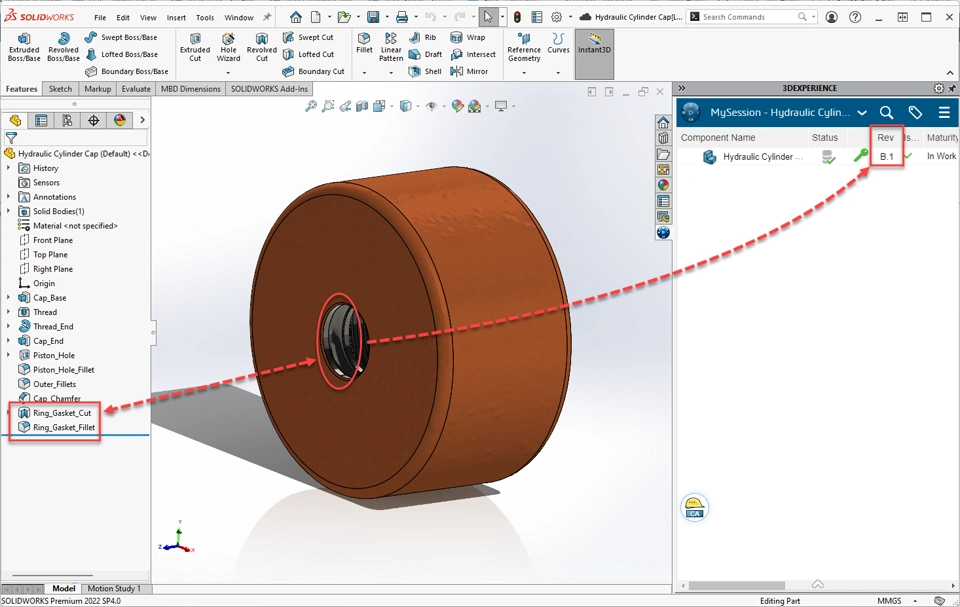960x607 pixels.
Task: Expand the Solid Bodies(1) node
Action: click(9, 211)
